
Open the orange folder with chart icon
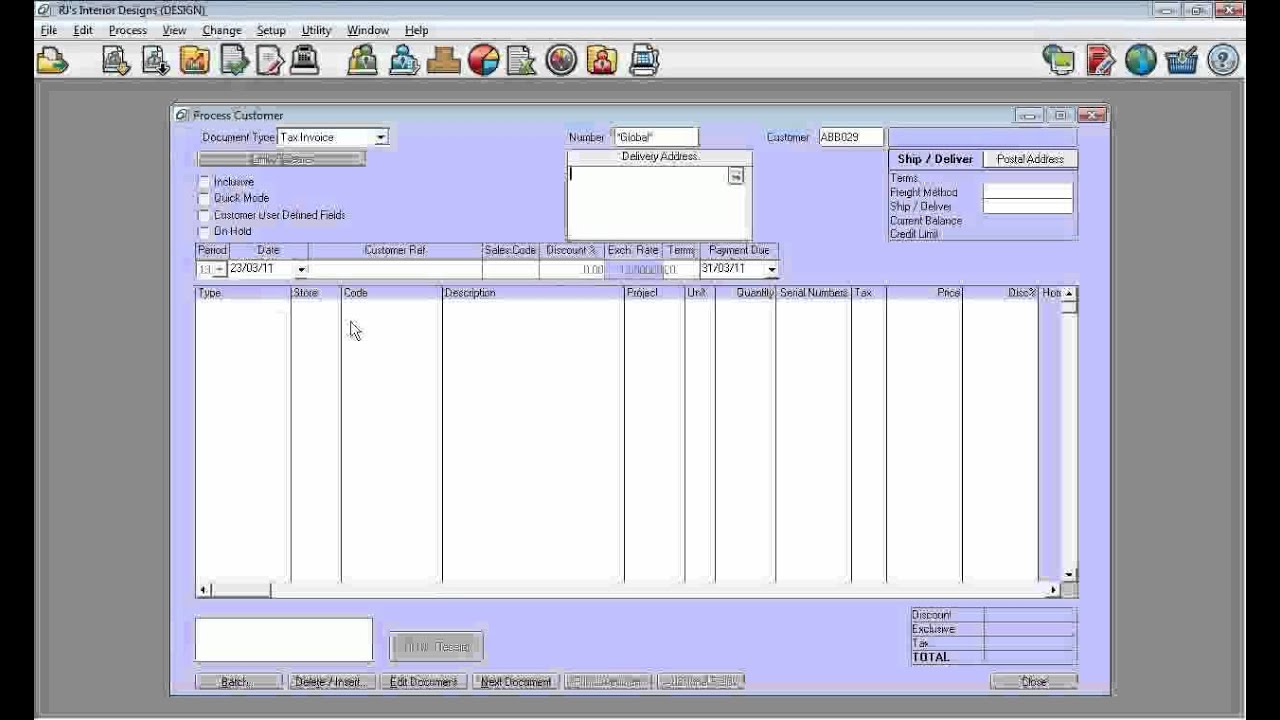point(195,61)
